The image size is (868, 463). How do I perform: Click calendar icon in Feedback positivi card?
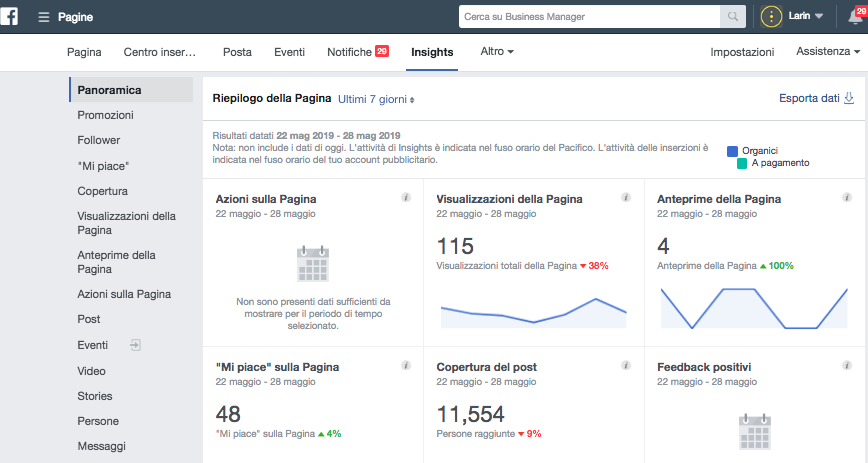tap(755, 431)
